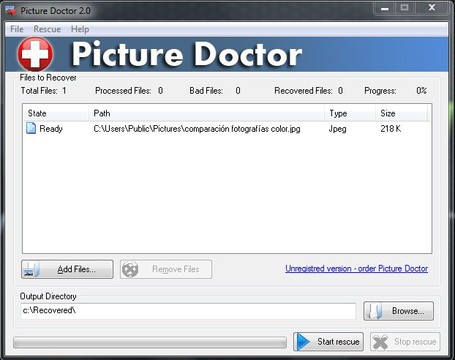
Task: Click the rescue progress bar
Action: [150, 342]
